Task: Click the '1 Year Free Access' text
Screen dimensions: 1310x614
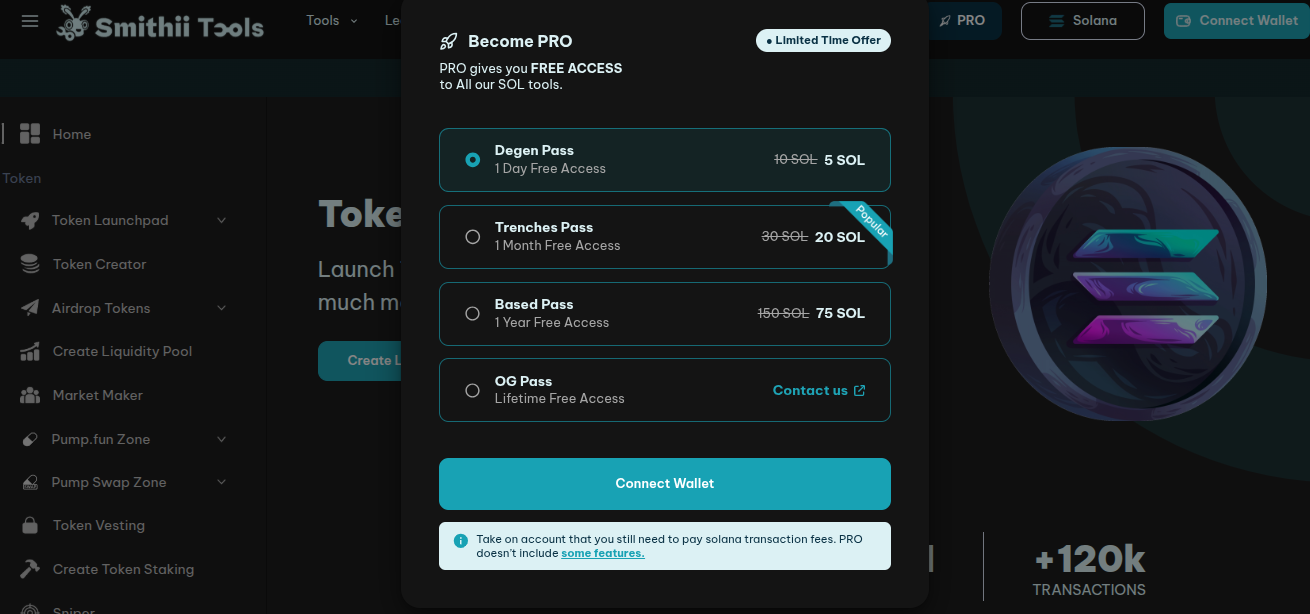Action: coord(552,323)
